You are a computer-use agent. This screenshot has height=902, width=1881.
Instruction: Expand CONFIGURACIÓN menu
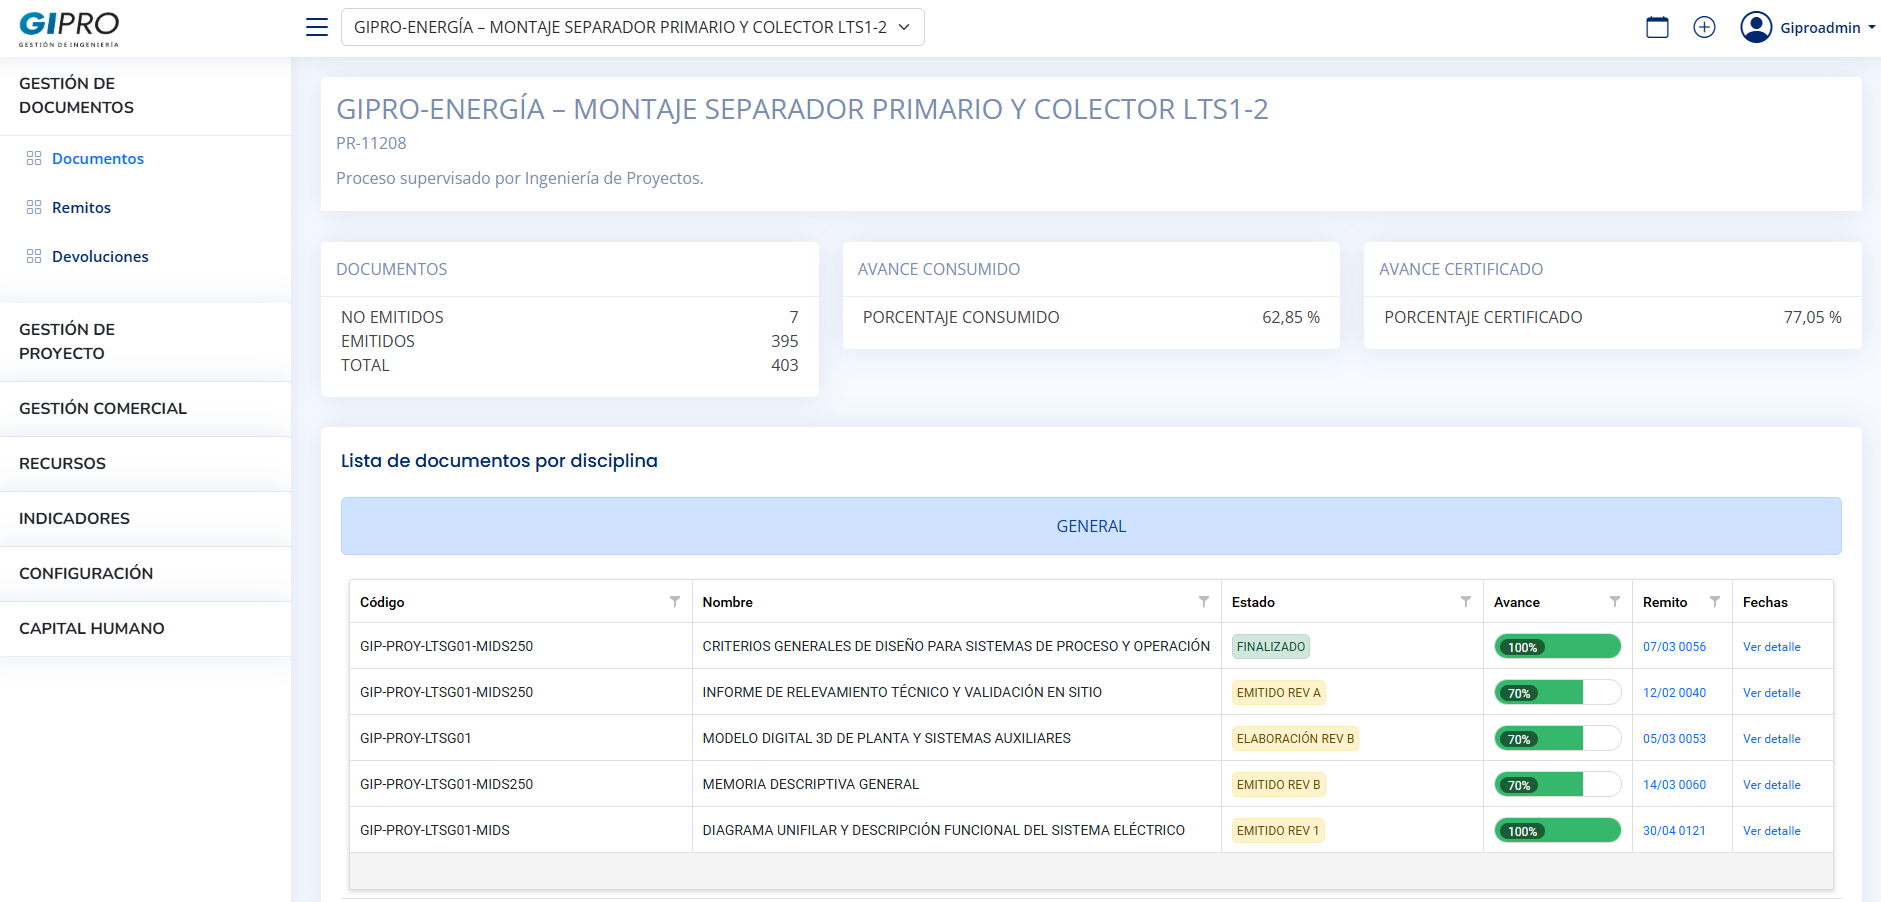(145, 573)
